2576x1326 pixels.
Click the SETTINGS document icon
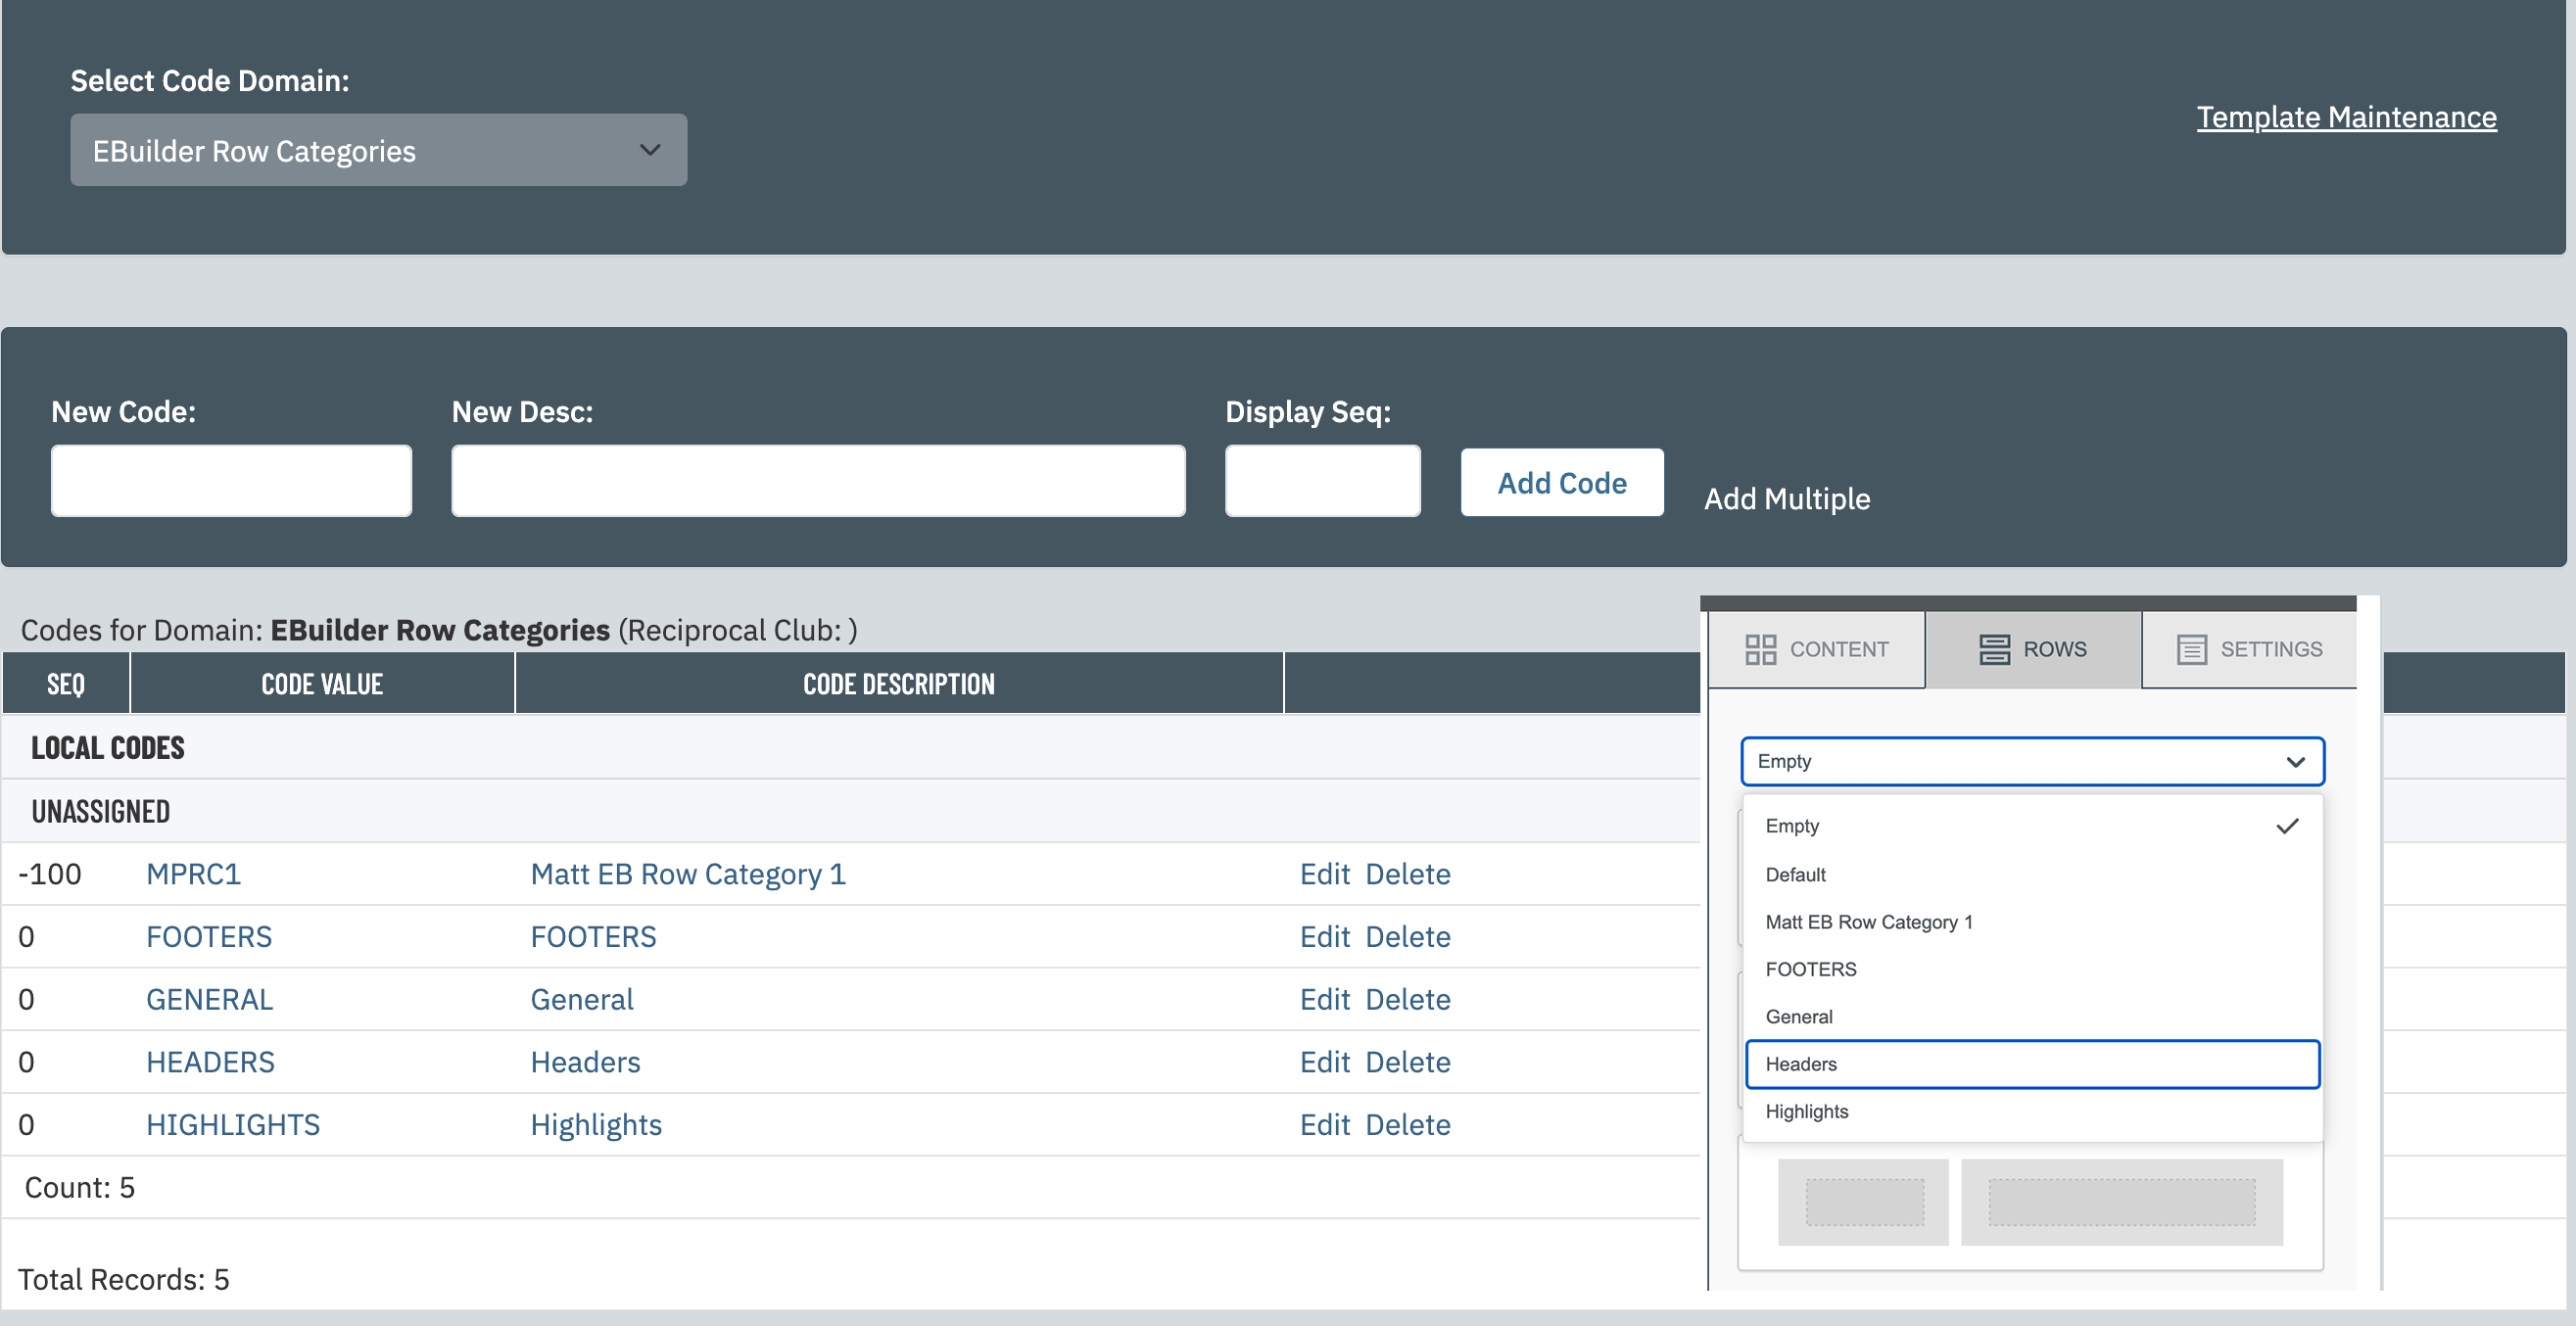pos(2191,649)
